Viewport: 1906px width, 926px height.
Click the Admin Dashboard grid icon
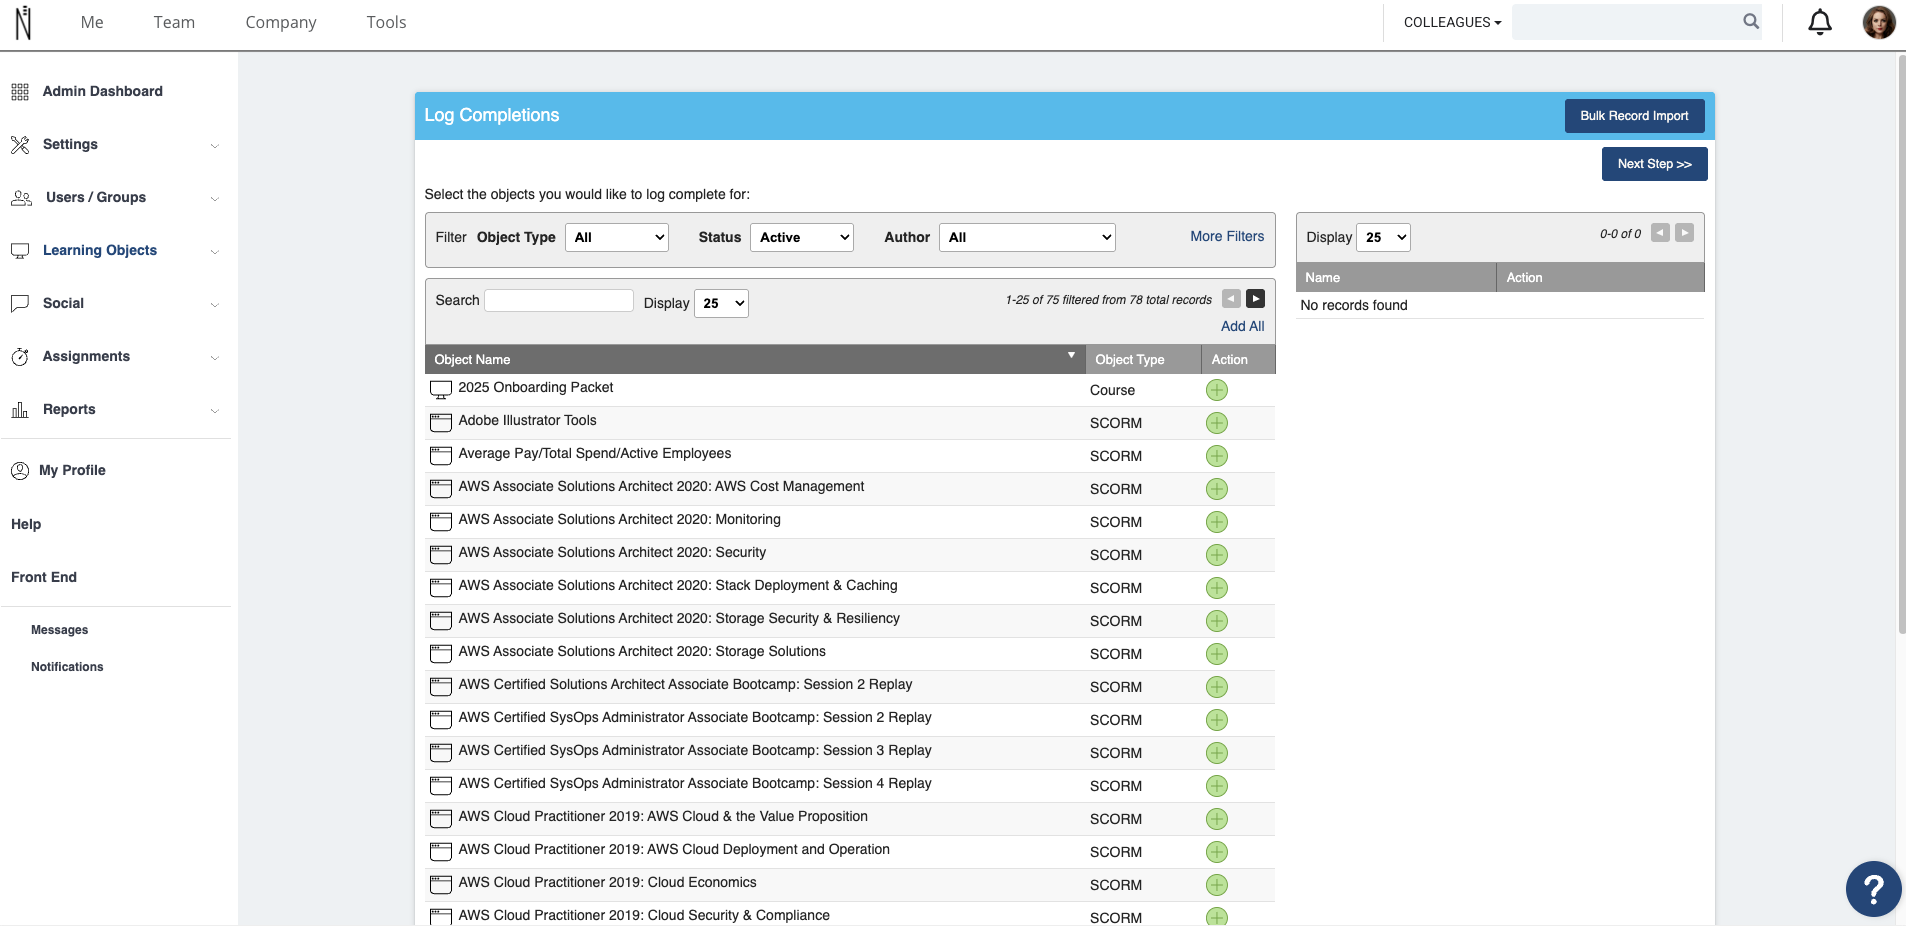20,92
